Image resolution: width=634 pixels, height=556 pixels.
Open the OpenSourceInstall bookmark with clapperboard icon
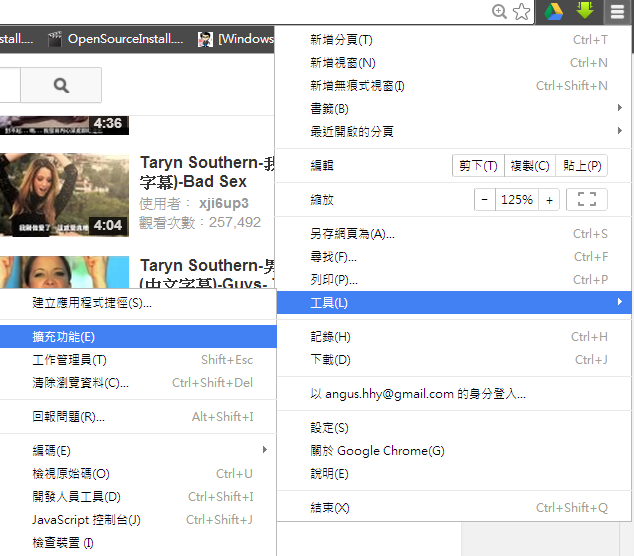(115, 39)
